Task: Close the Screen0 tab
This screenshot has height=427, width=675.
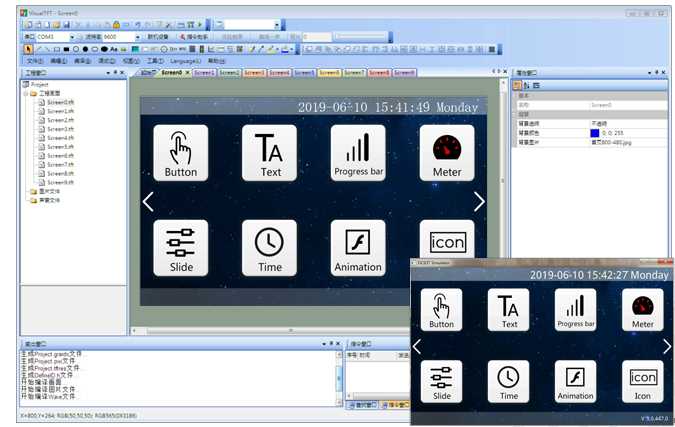Action: [x=187, y=73]
